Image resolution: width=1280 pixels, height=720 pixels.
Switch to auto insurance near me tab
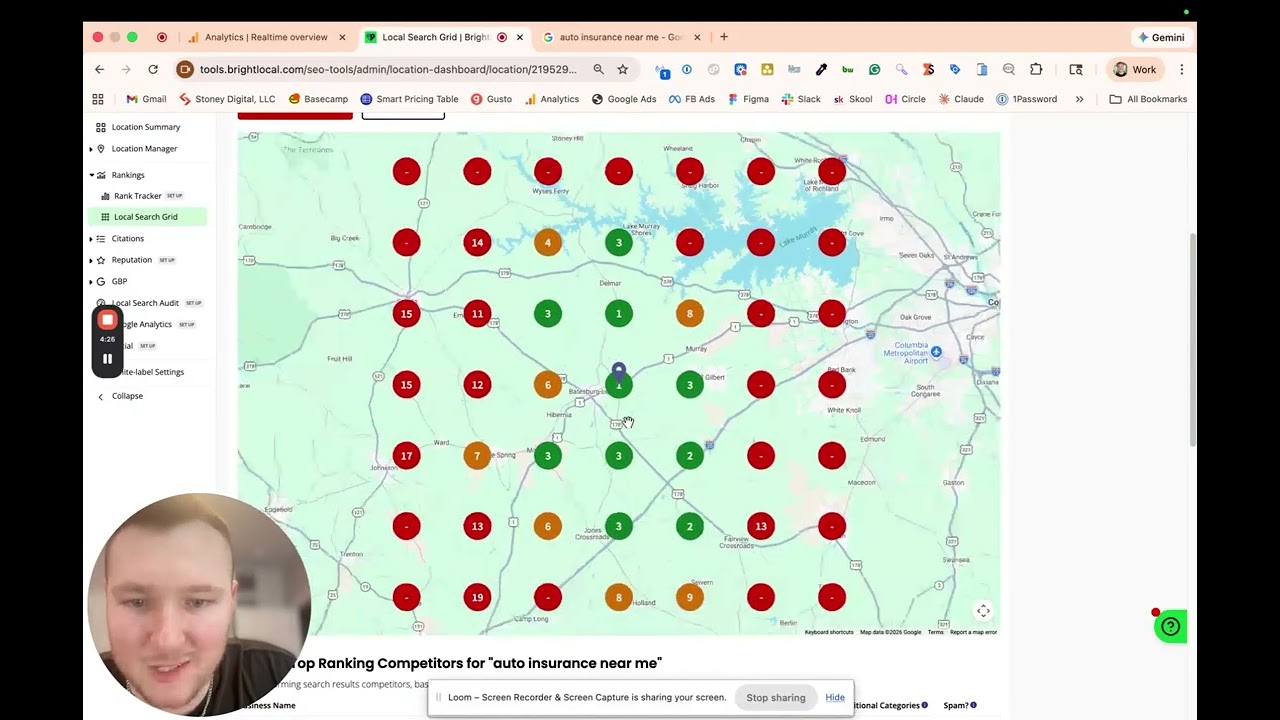621,37
